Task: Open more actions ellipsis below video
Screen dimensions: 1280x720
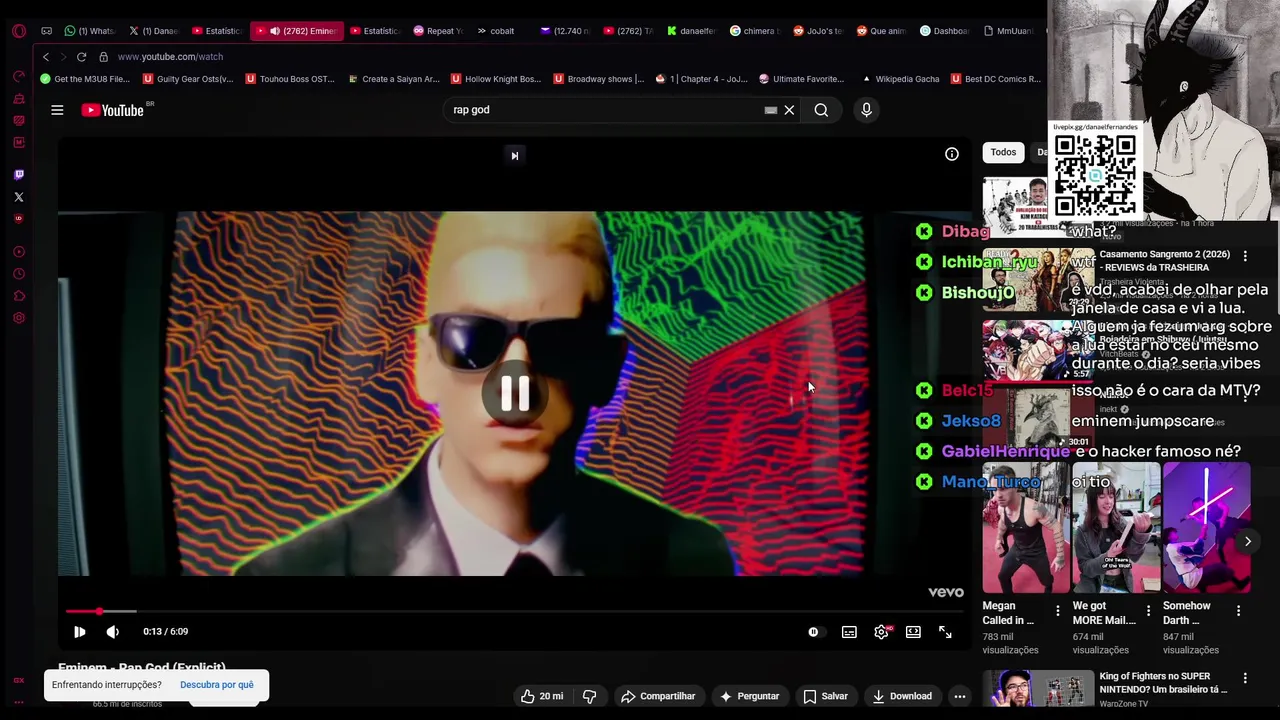Action: point(959,696)
